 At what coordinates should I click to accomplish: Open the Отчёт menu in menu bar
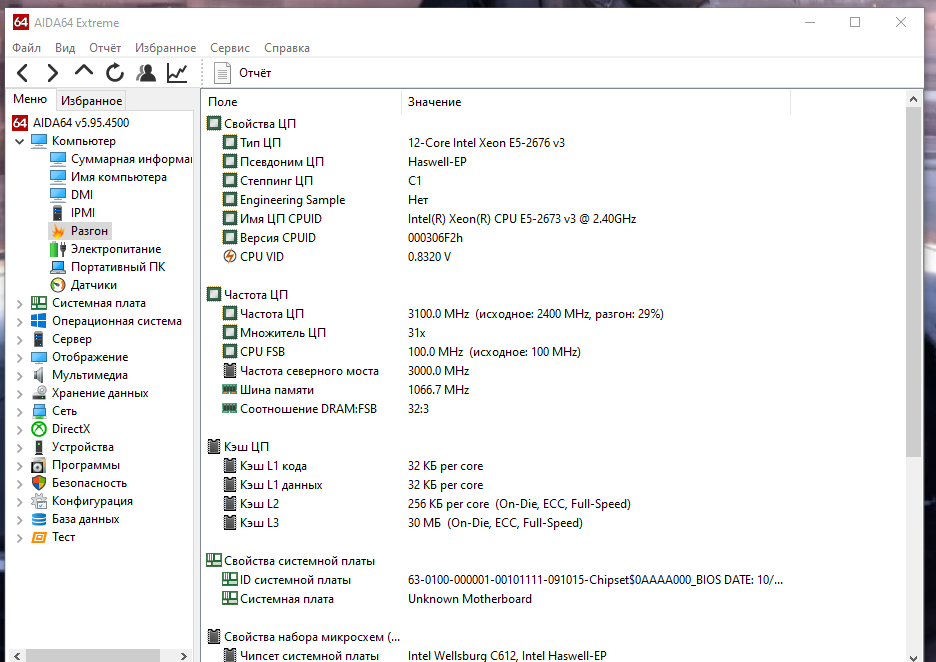[105, 48]
